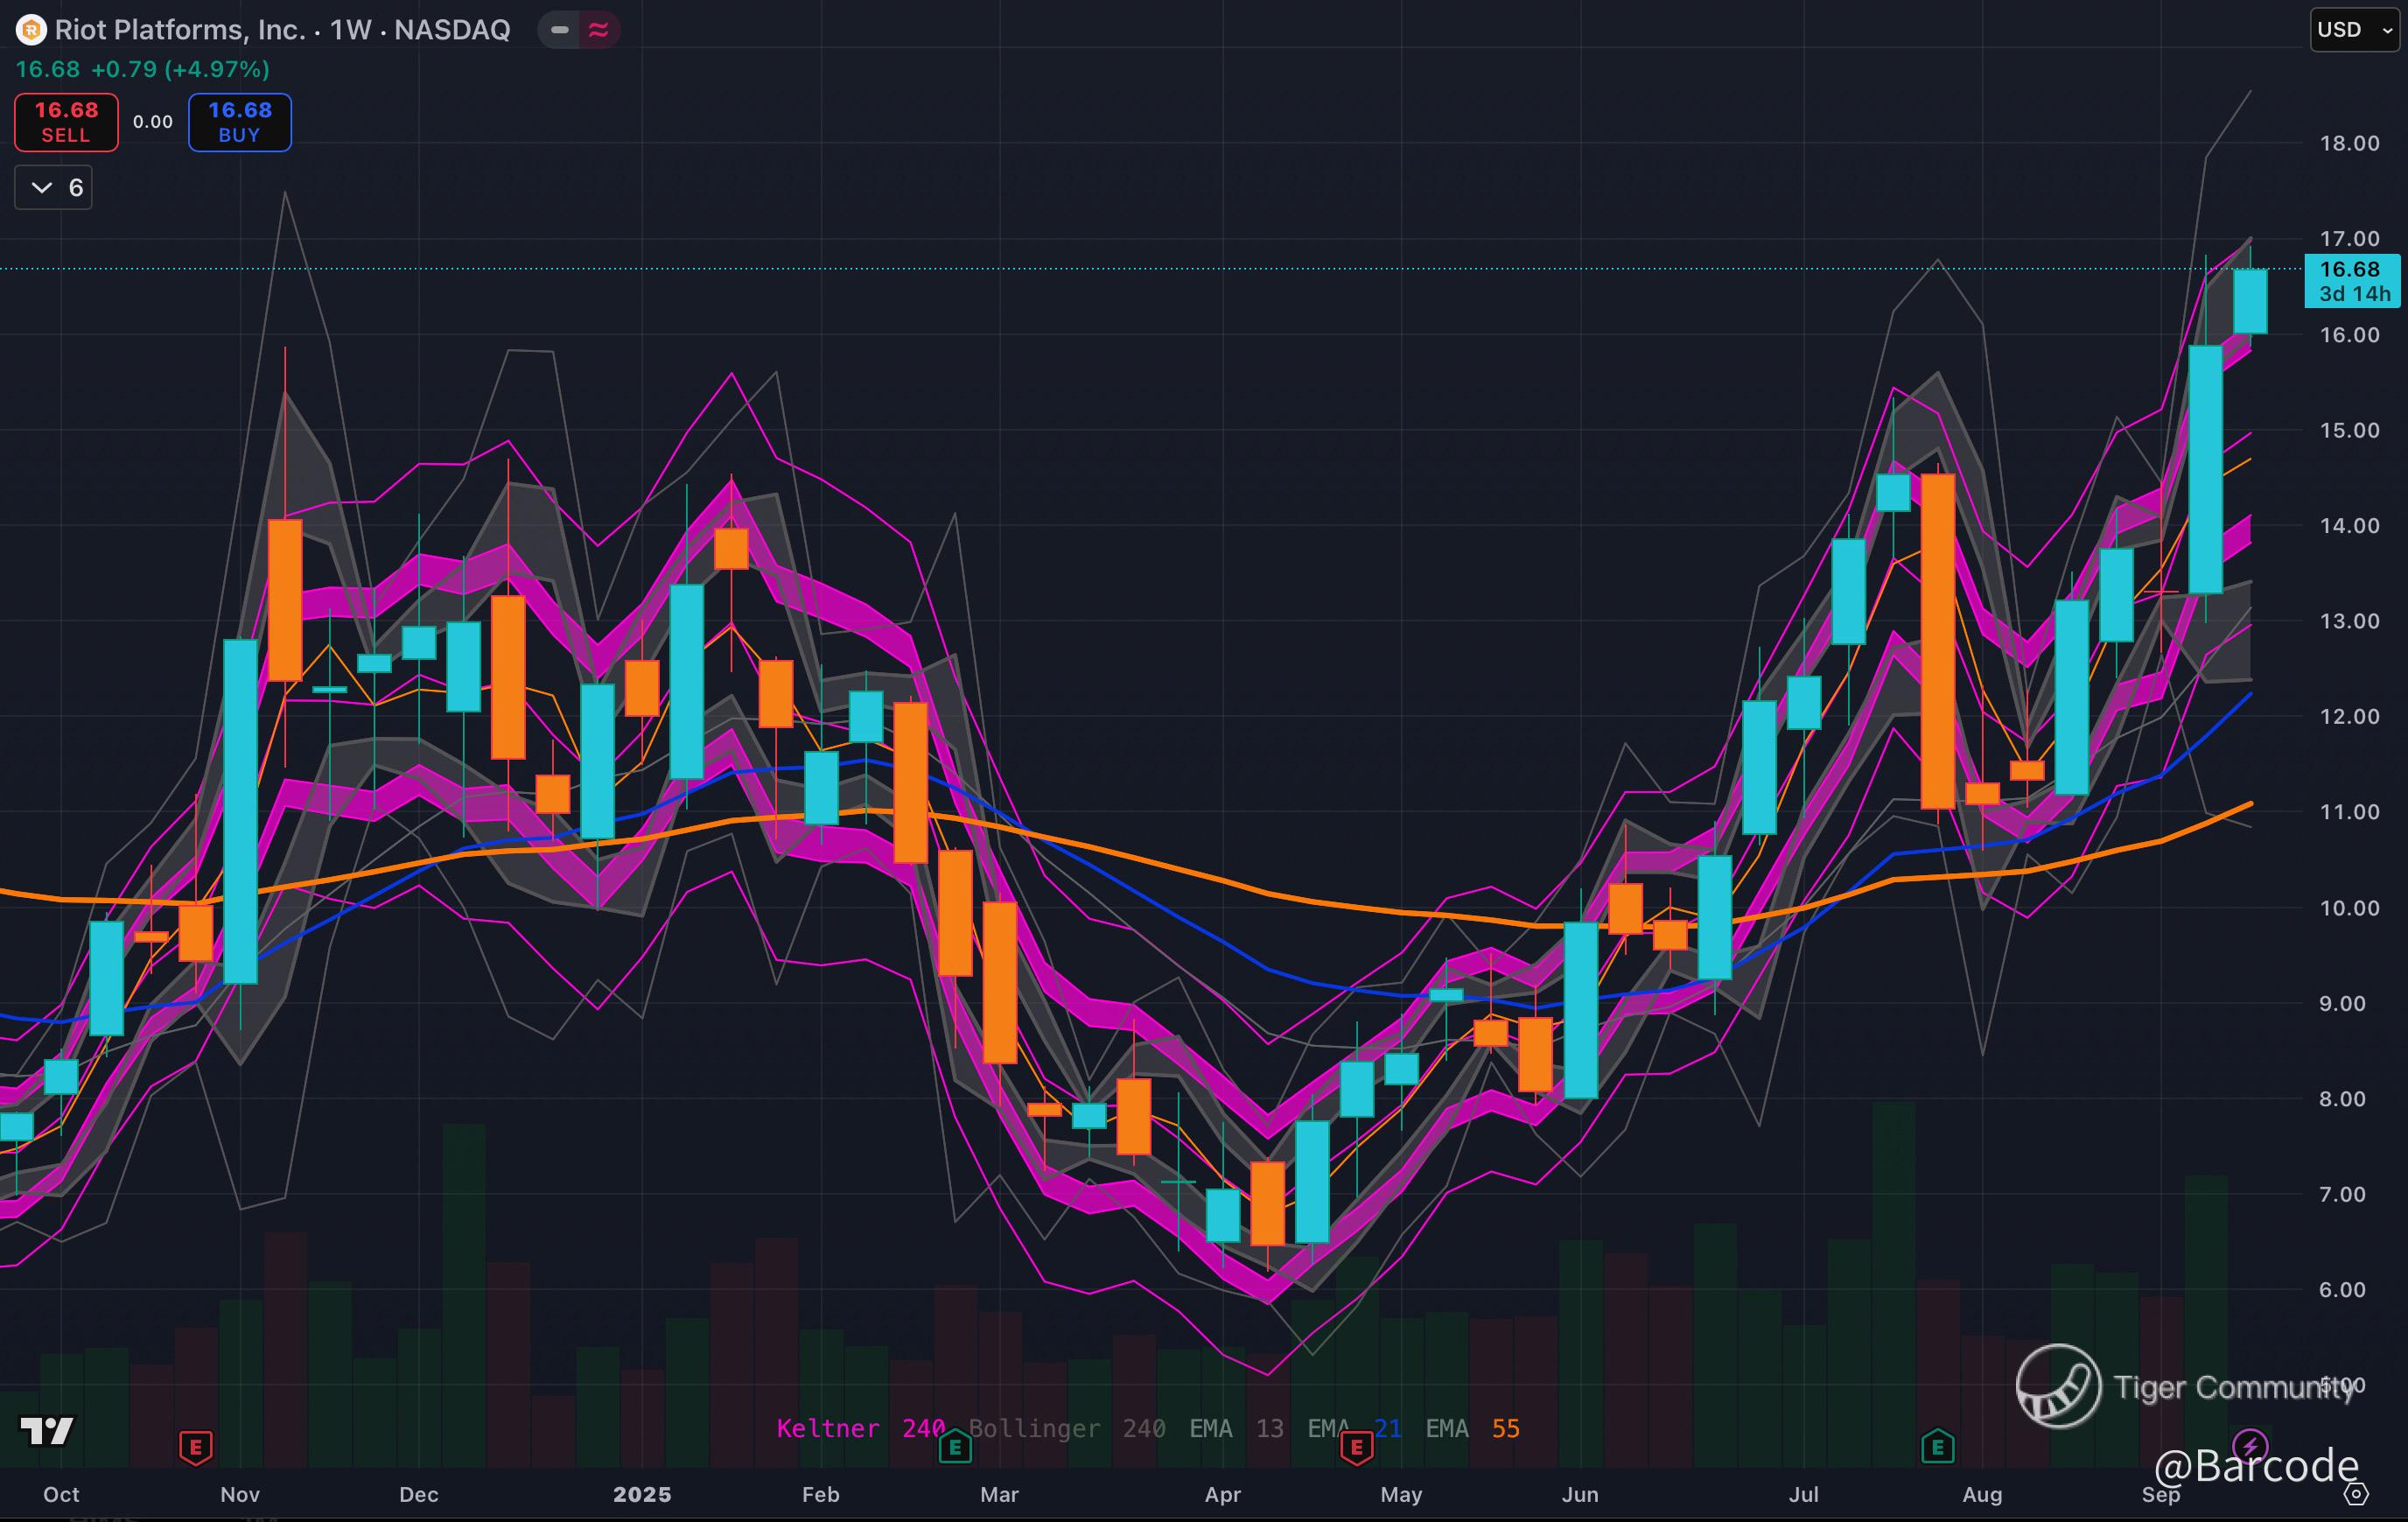This screenshot has height=1522, width=2408.
Task: Collapse the indicator legend showing 6
Action: coord(54,187)
